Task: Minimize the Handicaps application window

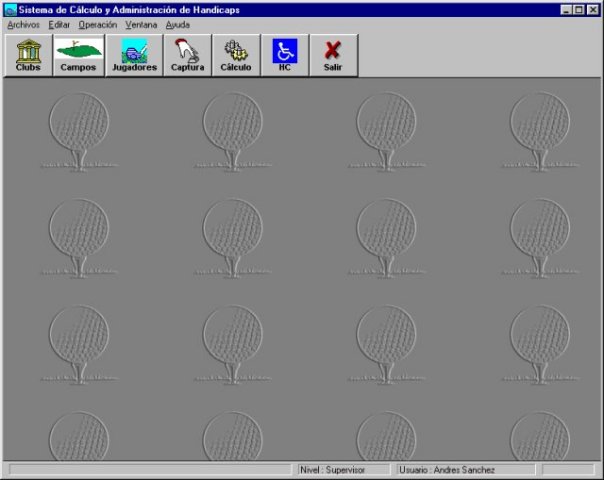Action: [566, 9]
